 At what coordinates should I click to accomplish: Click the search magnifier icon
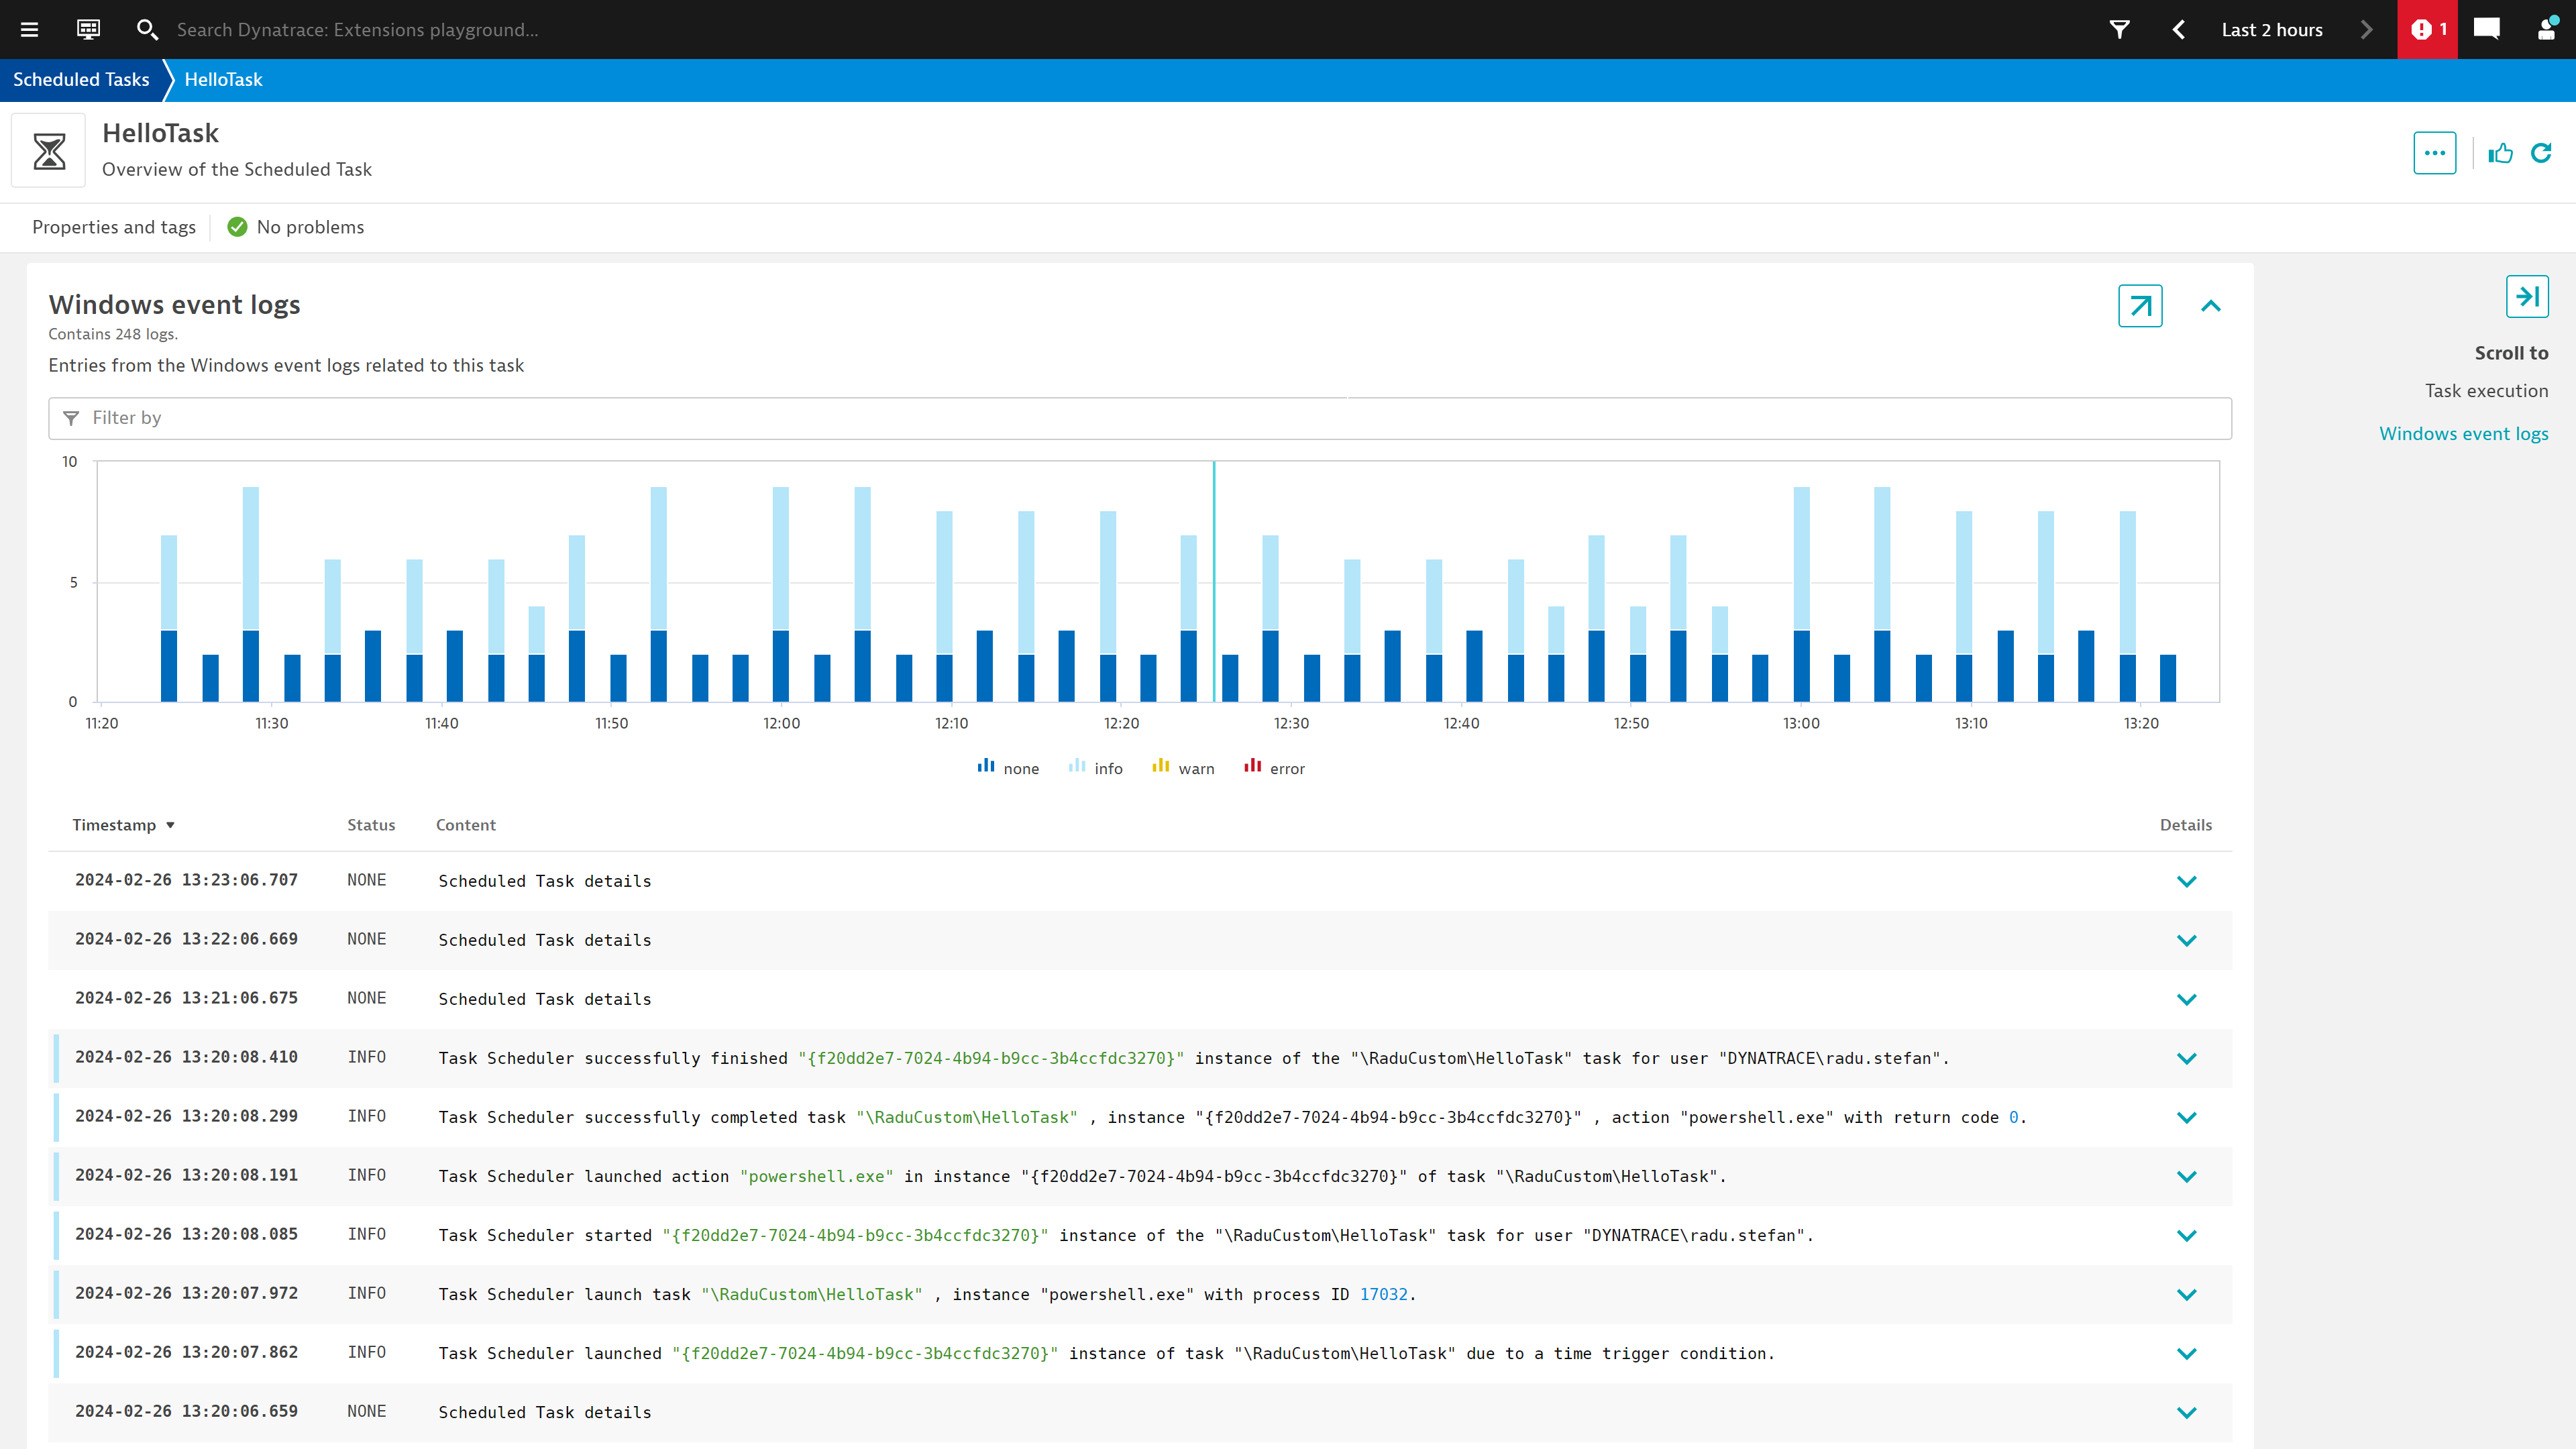[x=147, y=30]
